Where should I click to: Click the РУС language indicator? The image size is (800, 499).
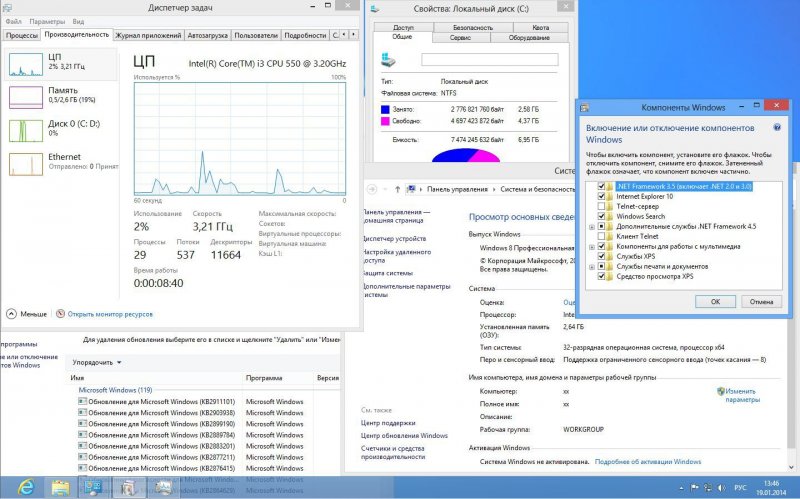[740, 488]
